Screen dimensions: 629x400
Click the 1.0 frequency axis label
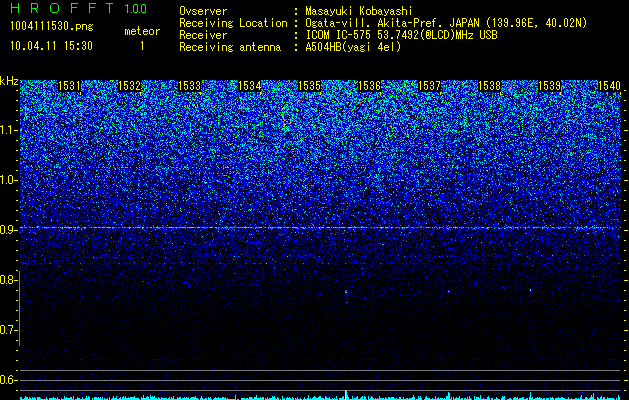point(8,180)
